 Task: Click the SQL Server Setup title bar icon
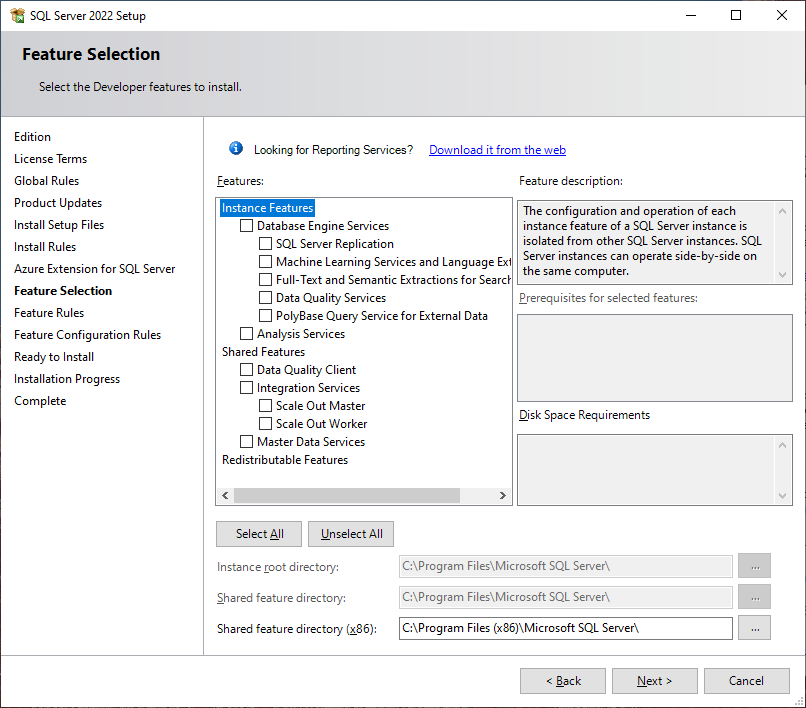(15, 15)
